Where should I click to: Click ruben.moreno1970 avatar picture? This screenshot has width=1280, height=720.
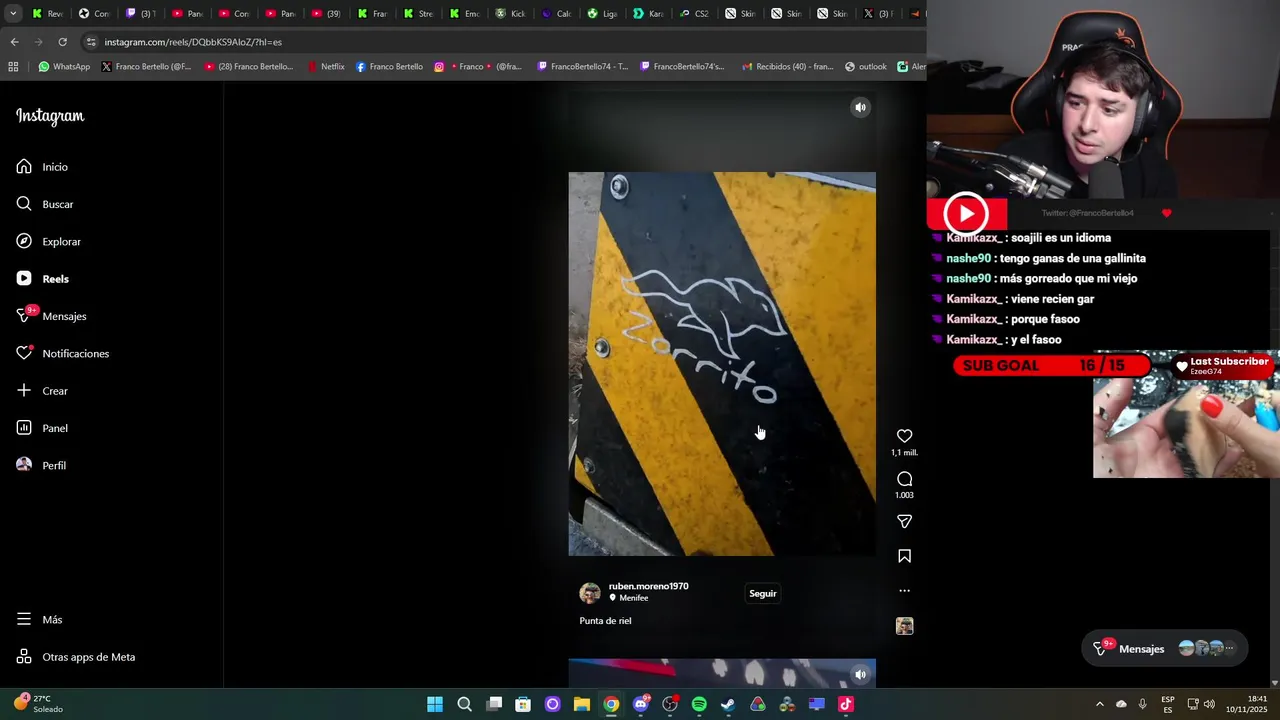pos(590,593)
